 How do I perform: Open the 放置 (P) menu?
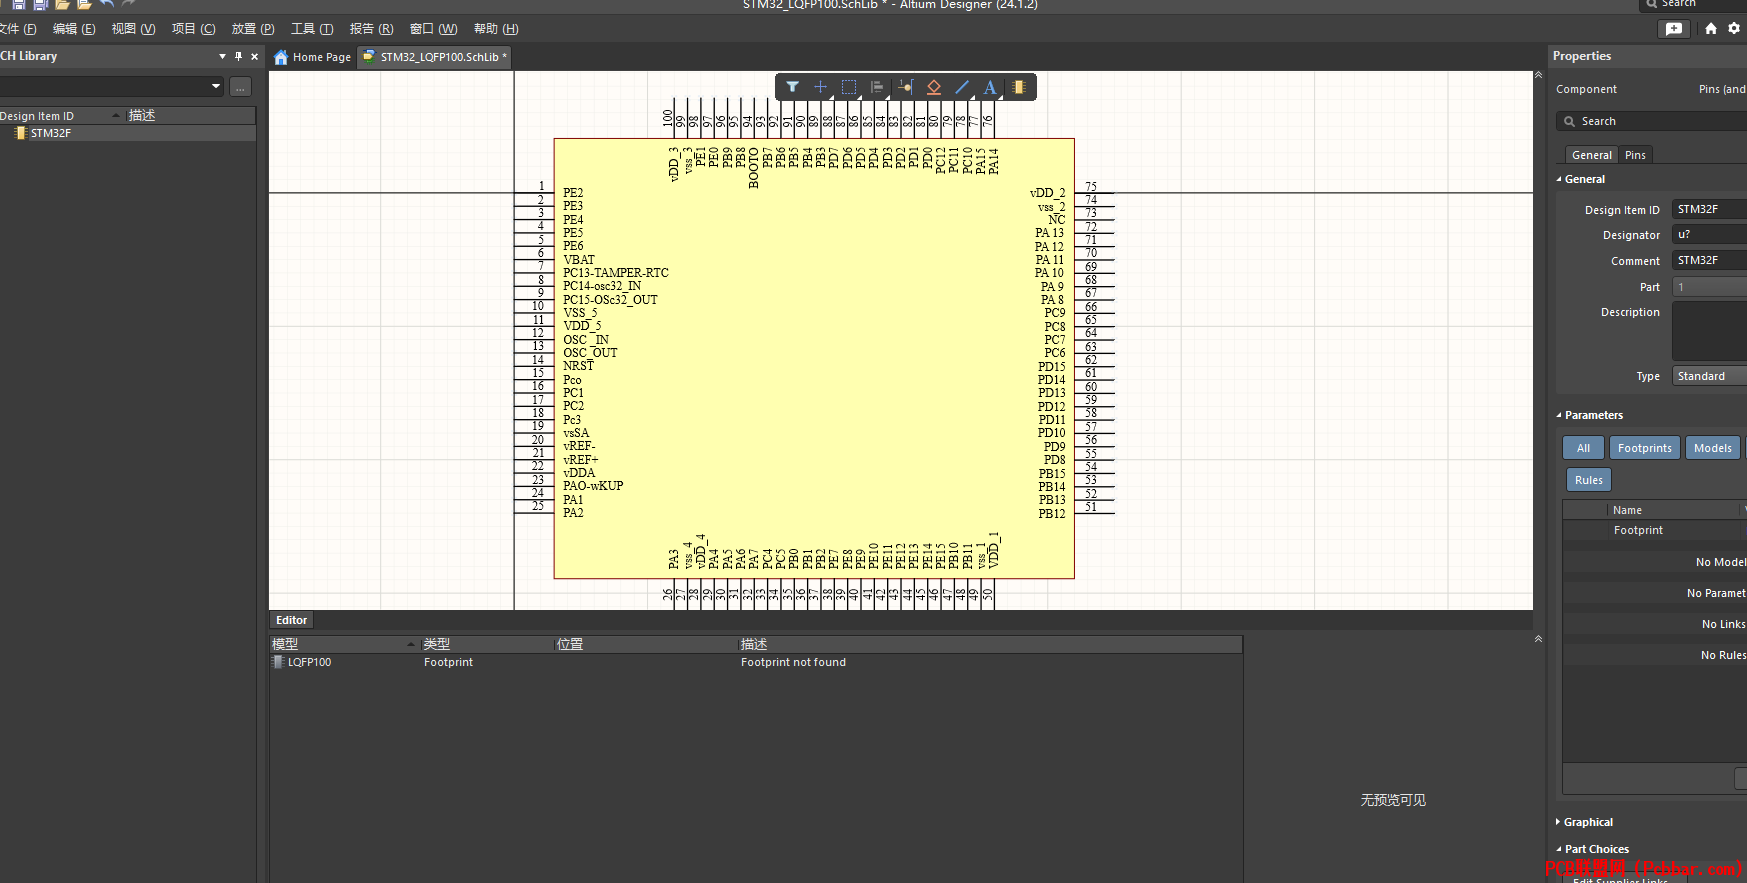253,29
